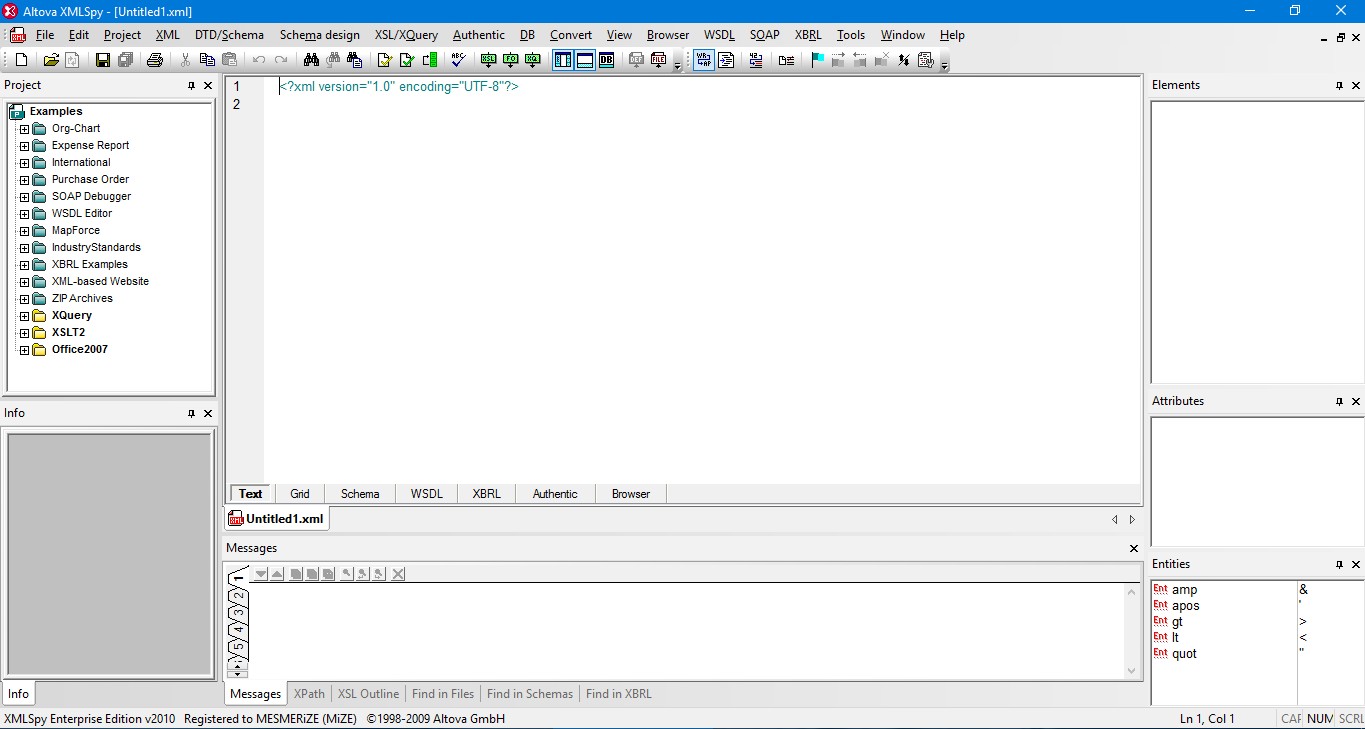Click the previous message arrow in Messages toolbar
Viewport: 1365px width, 729px height.
tap(277, 574)
